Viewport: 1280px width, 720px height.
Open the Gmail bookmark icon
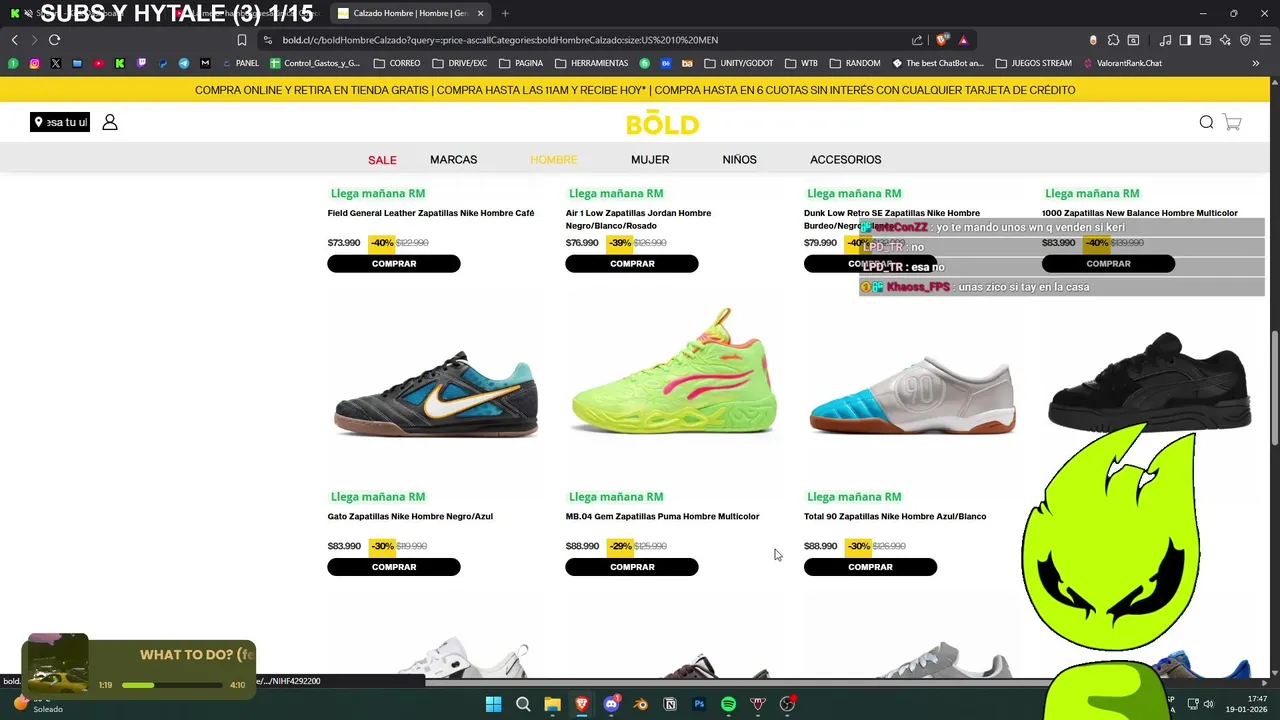205,63
